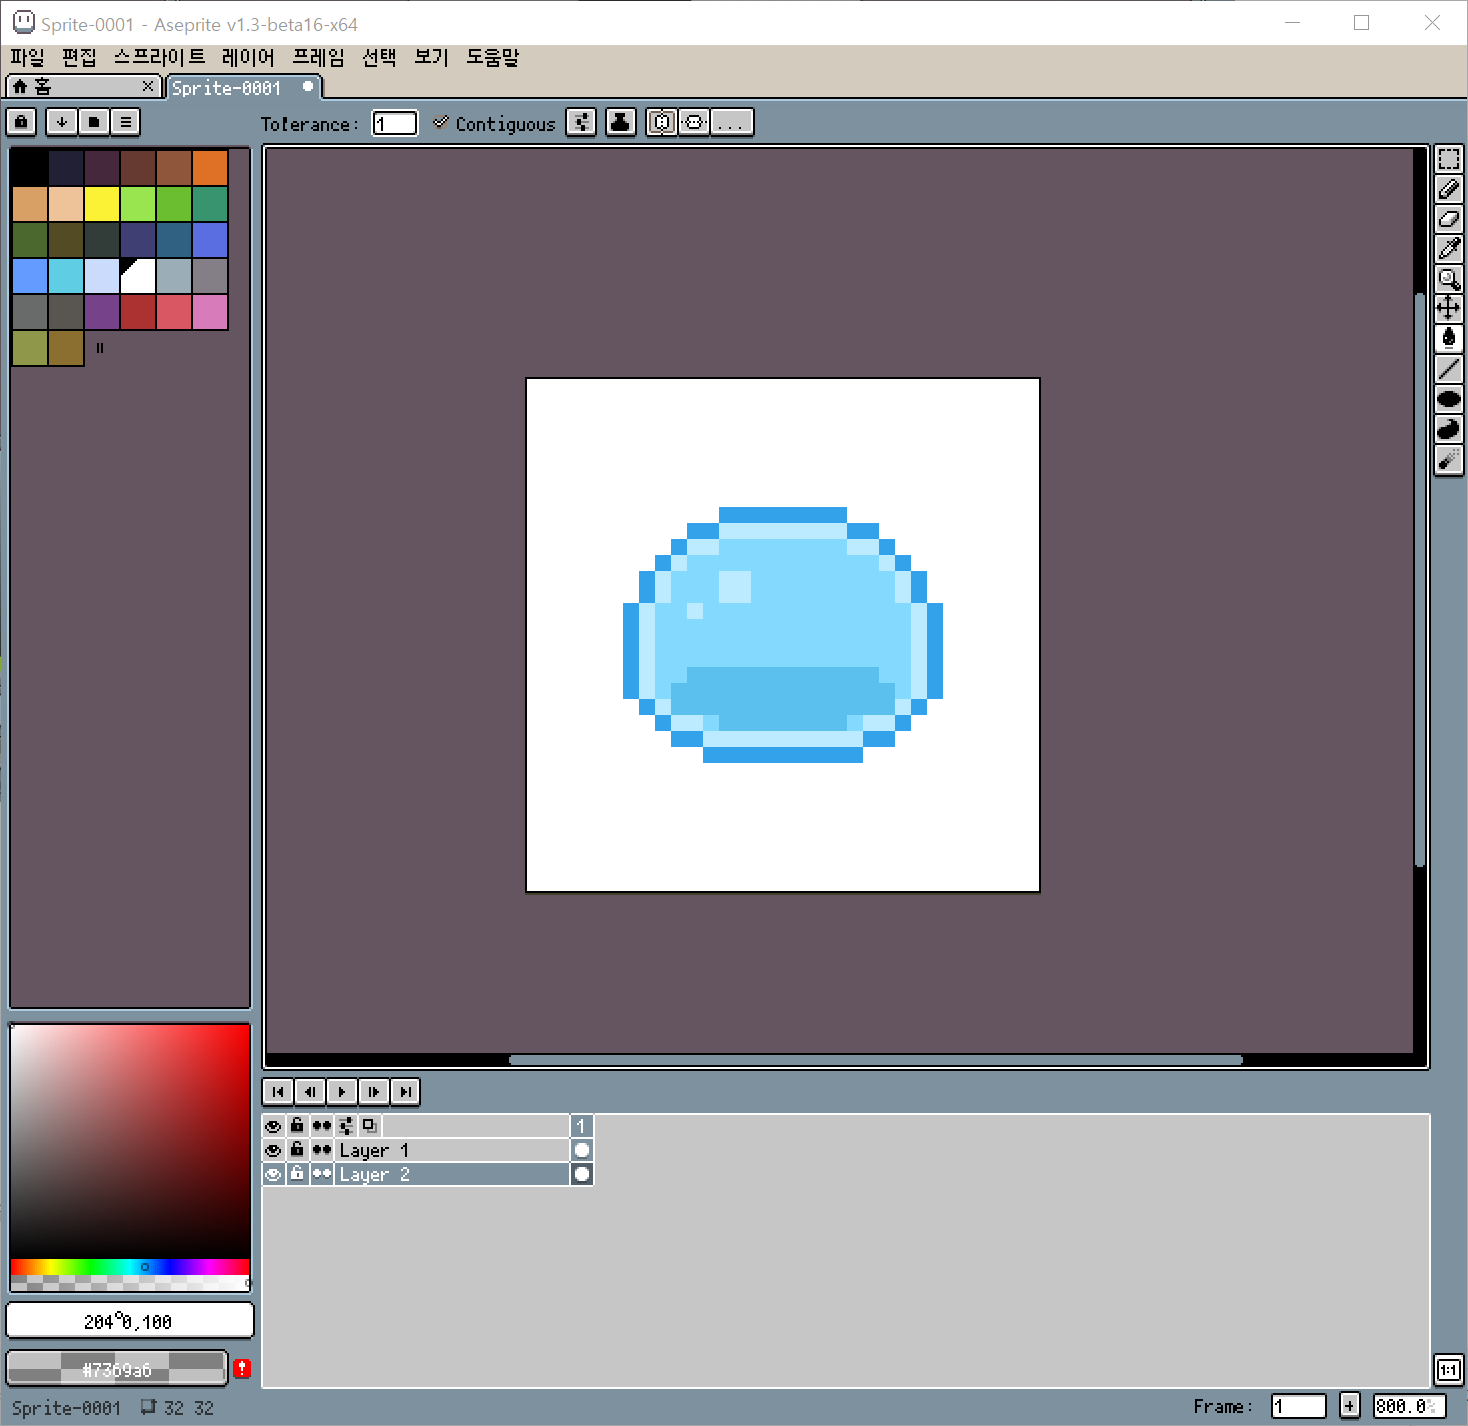
Task: Select the Line tool
Action: (1448, 369)
